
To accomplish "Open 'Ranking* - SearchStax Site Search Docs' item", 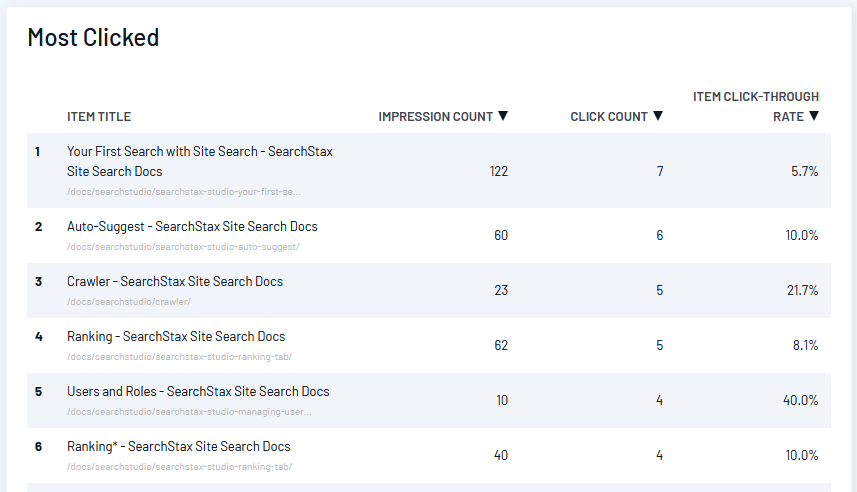I will click(x=179, y=446).
